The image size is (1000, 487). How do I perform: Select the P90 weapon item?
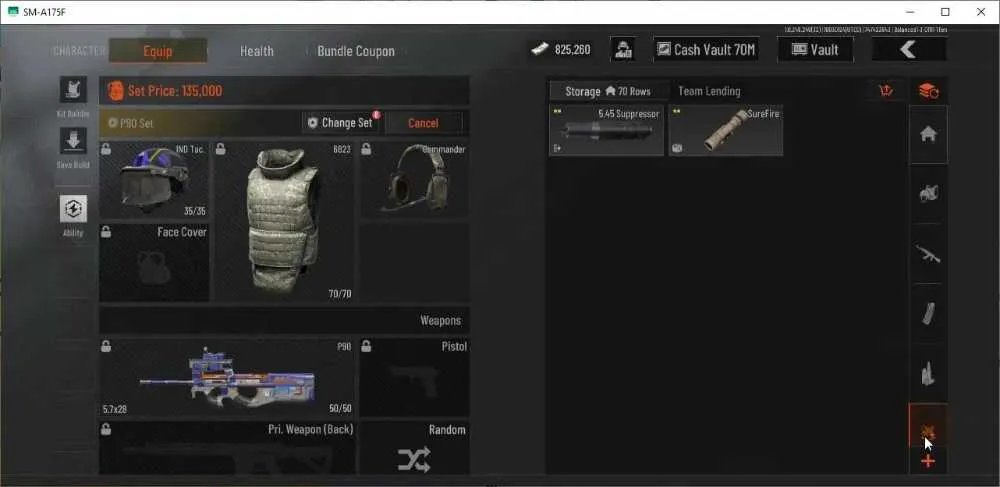228,377
